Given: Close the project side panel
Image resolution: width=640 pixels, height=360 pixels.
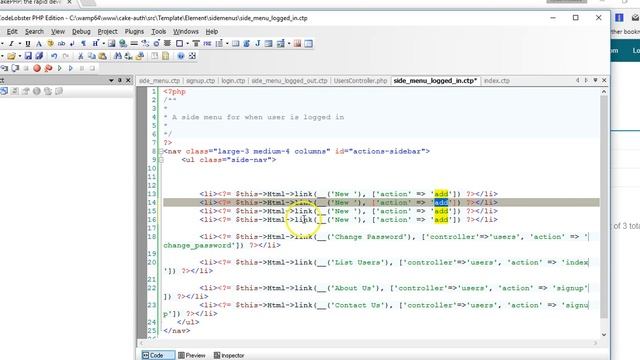Looking at the screenshot, I should click(x=128, y=80).
